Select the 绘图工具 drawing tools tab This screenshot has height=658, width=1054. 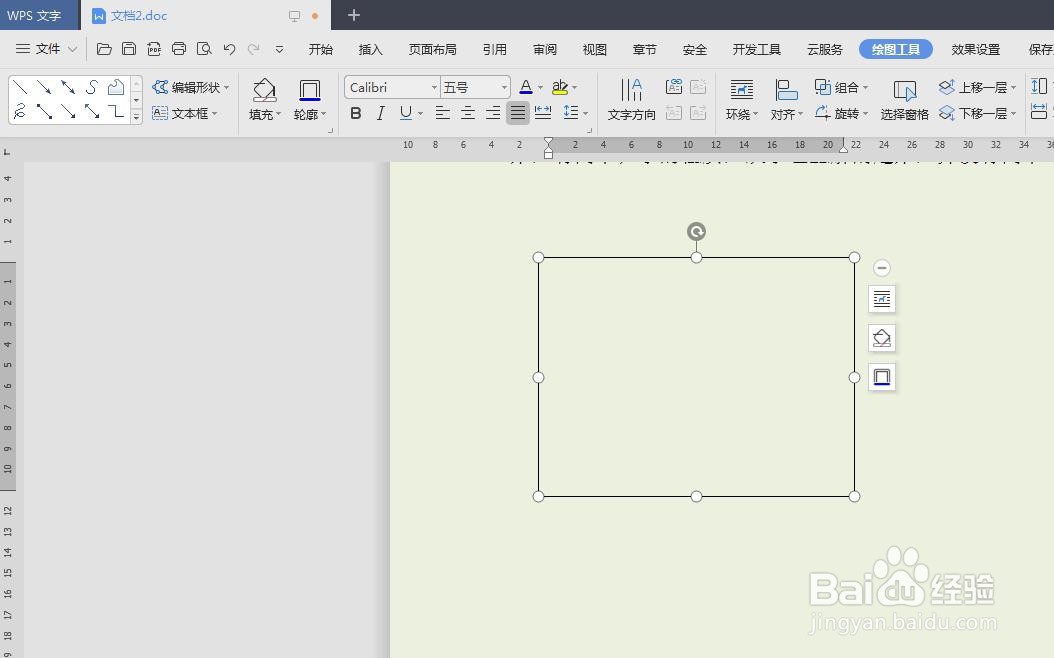tap(895, 49)
